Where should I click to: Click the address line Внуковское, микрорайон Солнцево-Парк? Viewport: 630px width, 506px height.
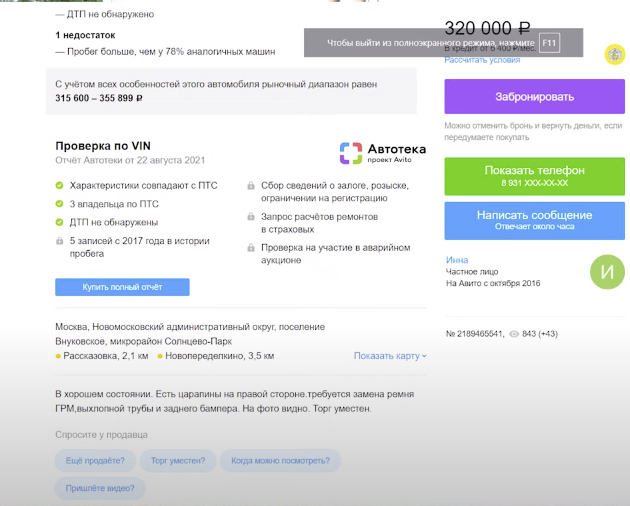pos(143,341)
